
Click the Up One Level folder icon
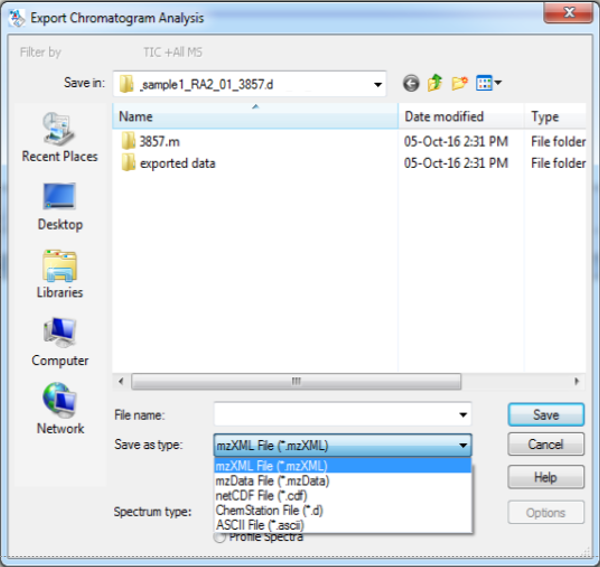coord(435,83)
